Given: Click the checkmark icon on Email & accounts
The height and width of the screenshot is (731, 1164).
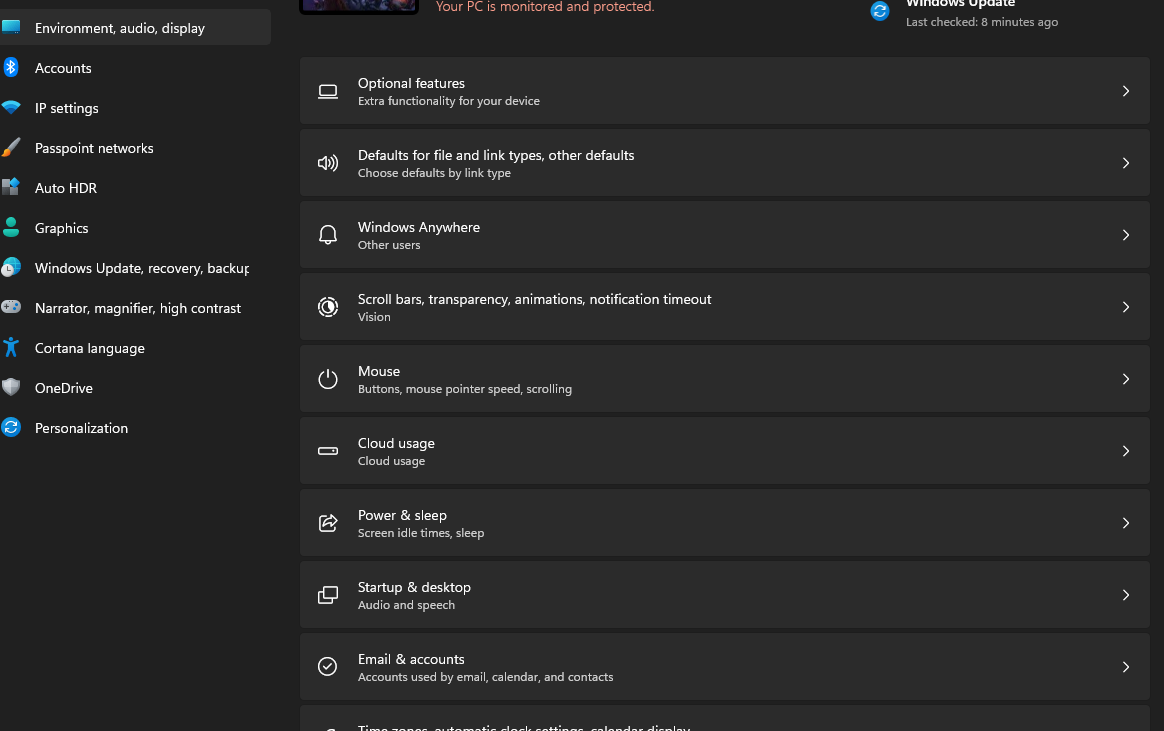Looking at the screenshot, I should click(328, 666).
